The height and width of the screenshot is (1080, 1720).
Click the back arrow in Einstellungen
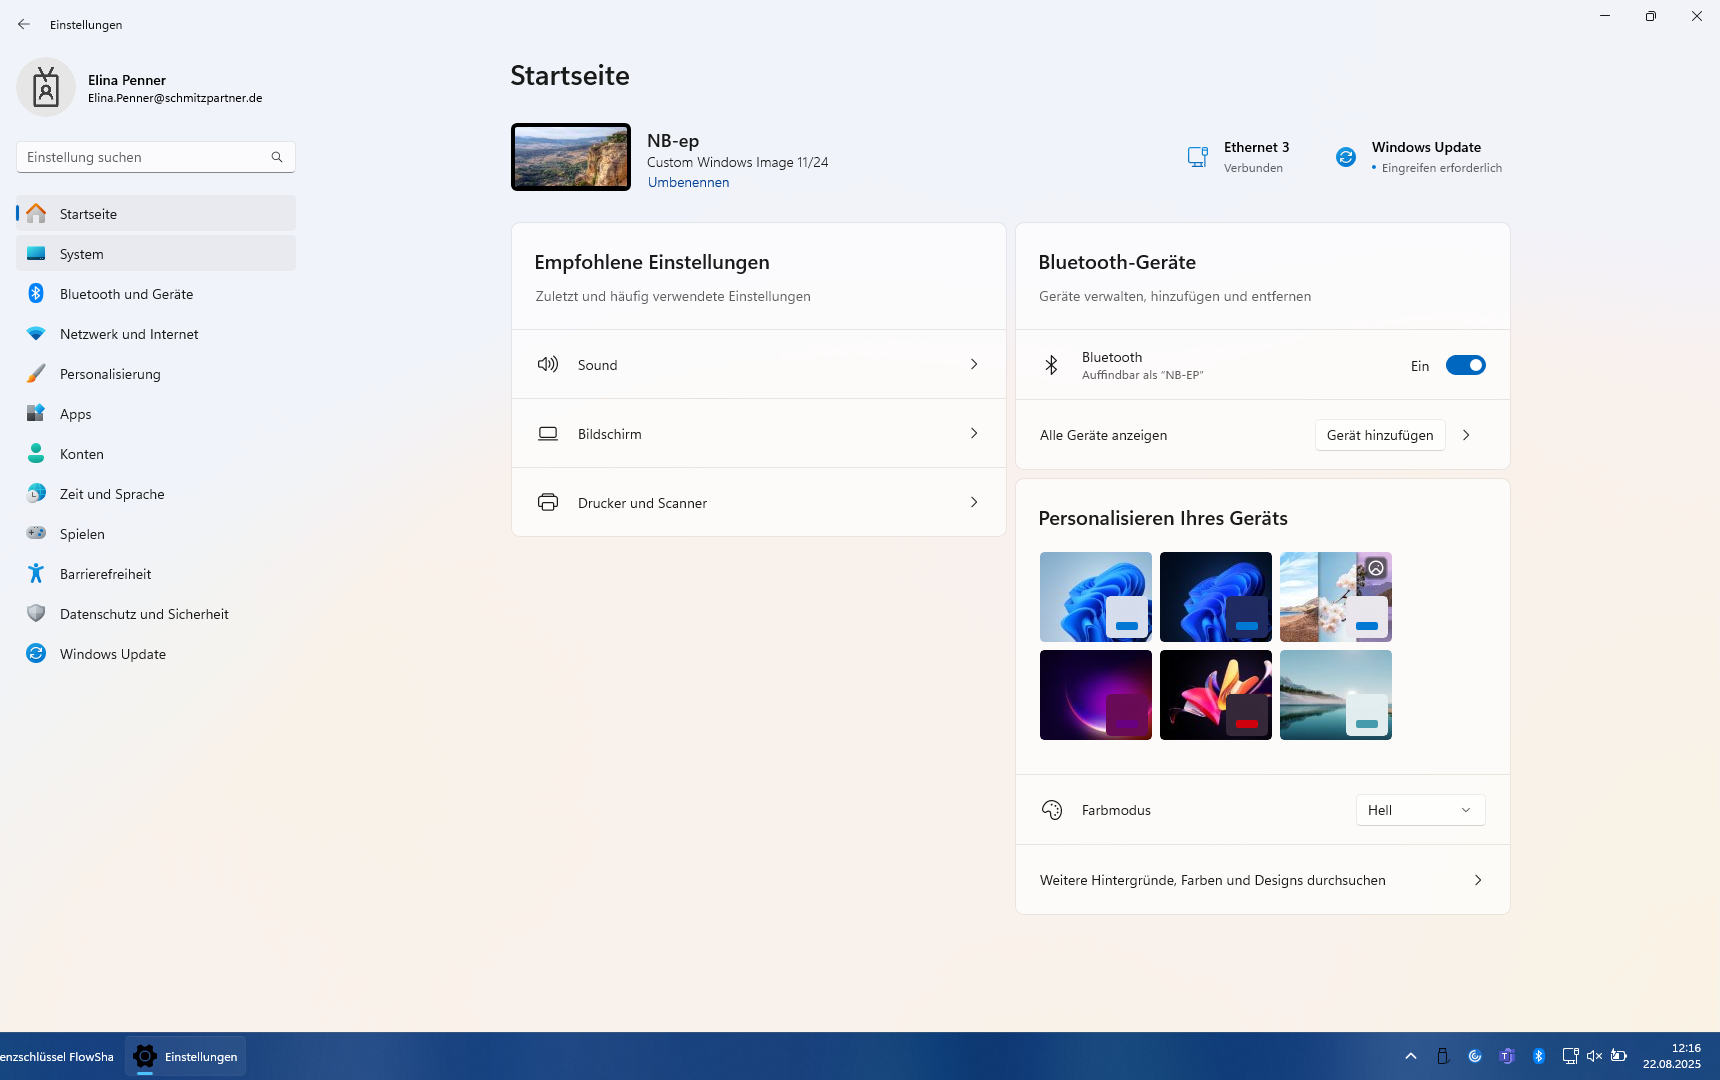pos(24,24)
